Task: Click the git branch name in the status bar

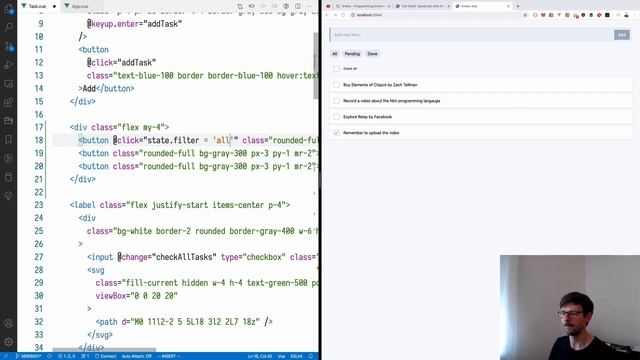Action: coord(29,356)
